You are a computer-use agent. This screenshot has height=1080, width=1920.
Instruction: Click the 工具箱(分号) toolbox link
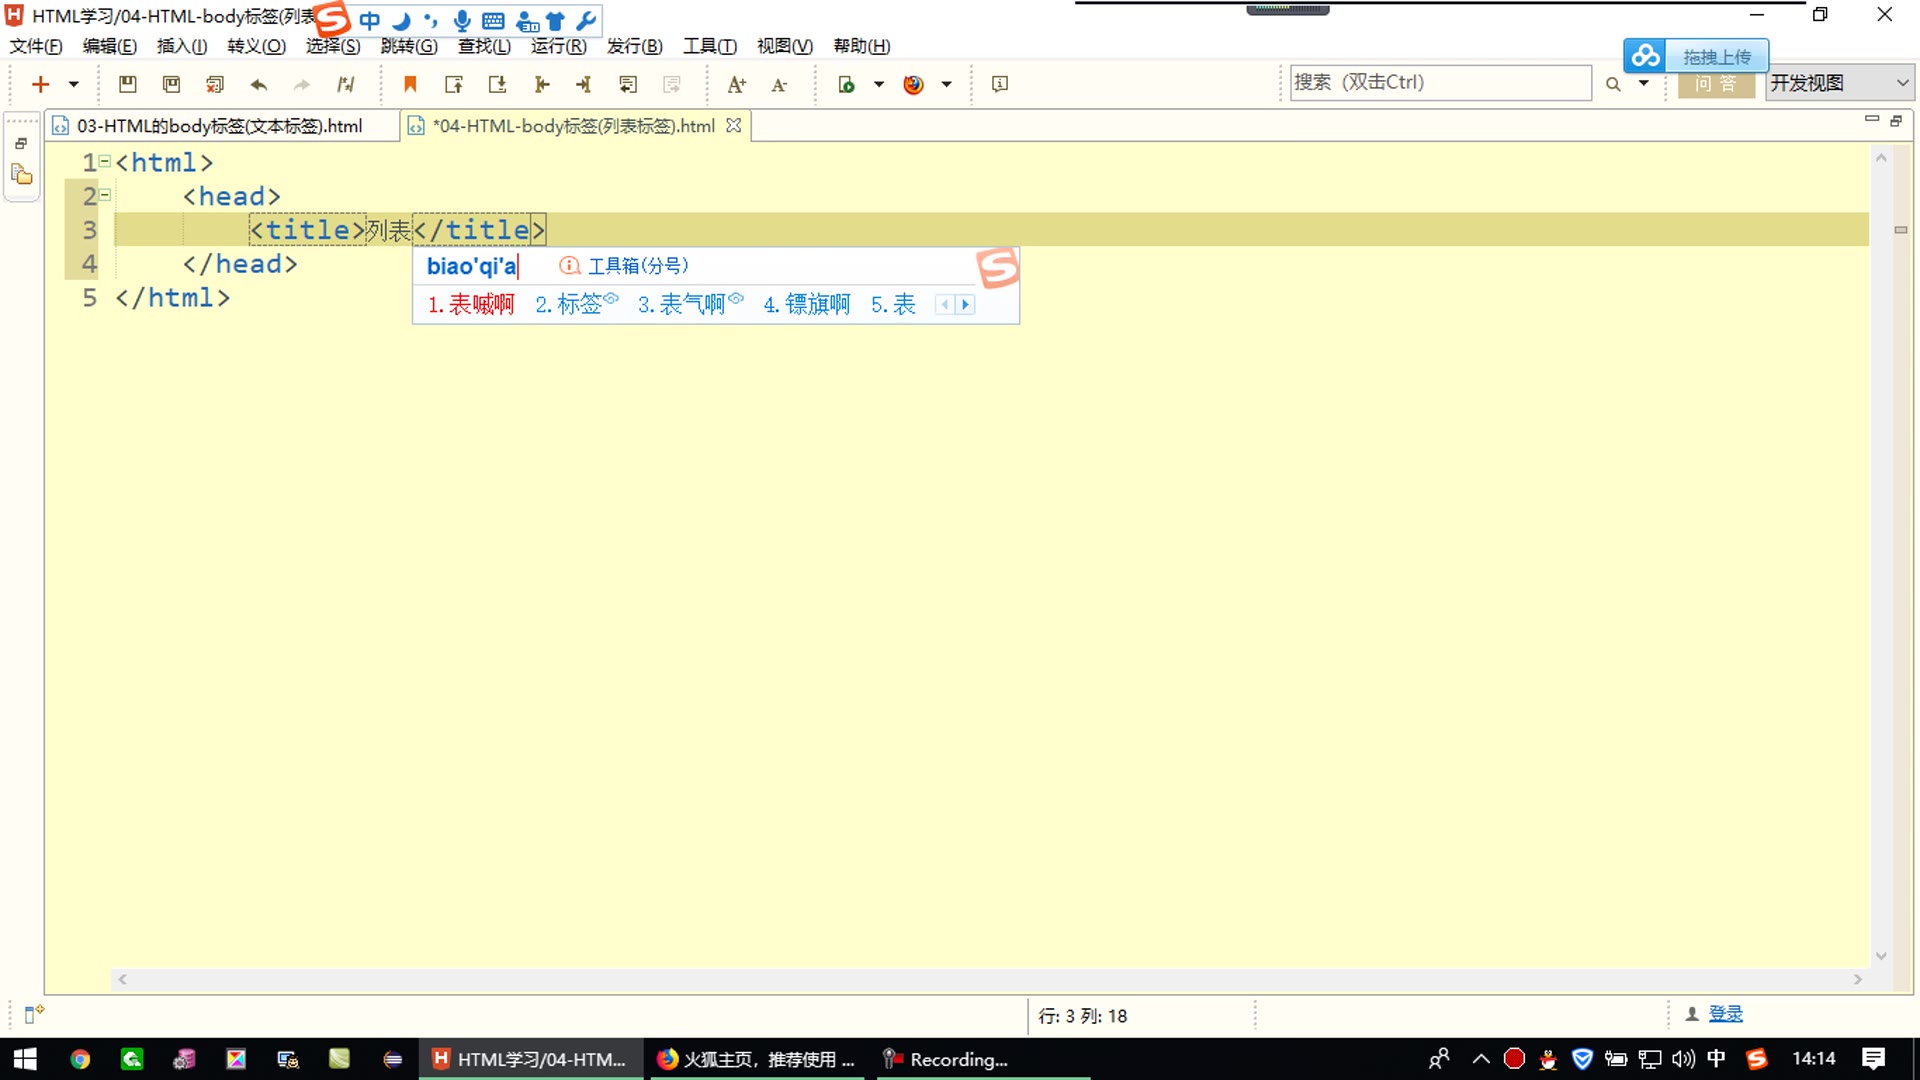pyautogui.click(x=625, y=266)
